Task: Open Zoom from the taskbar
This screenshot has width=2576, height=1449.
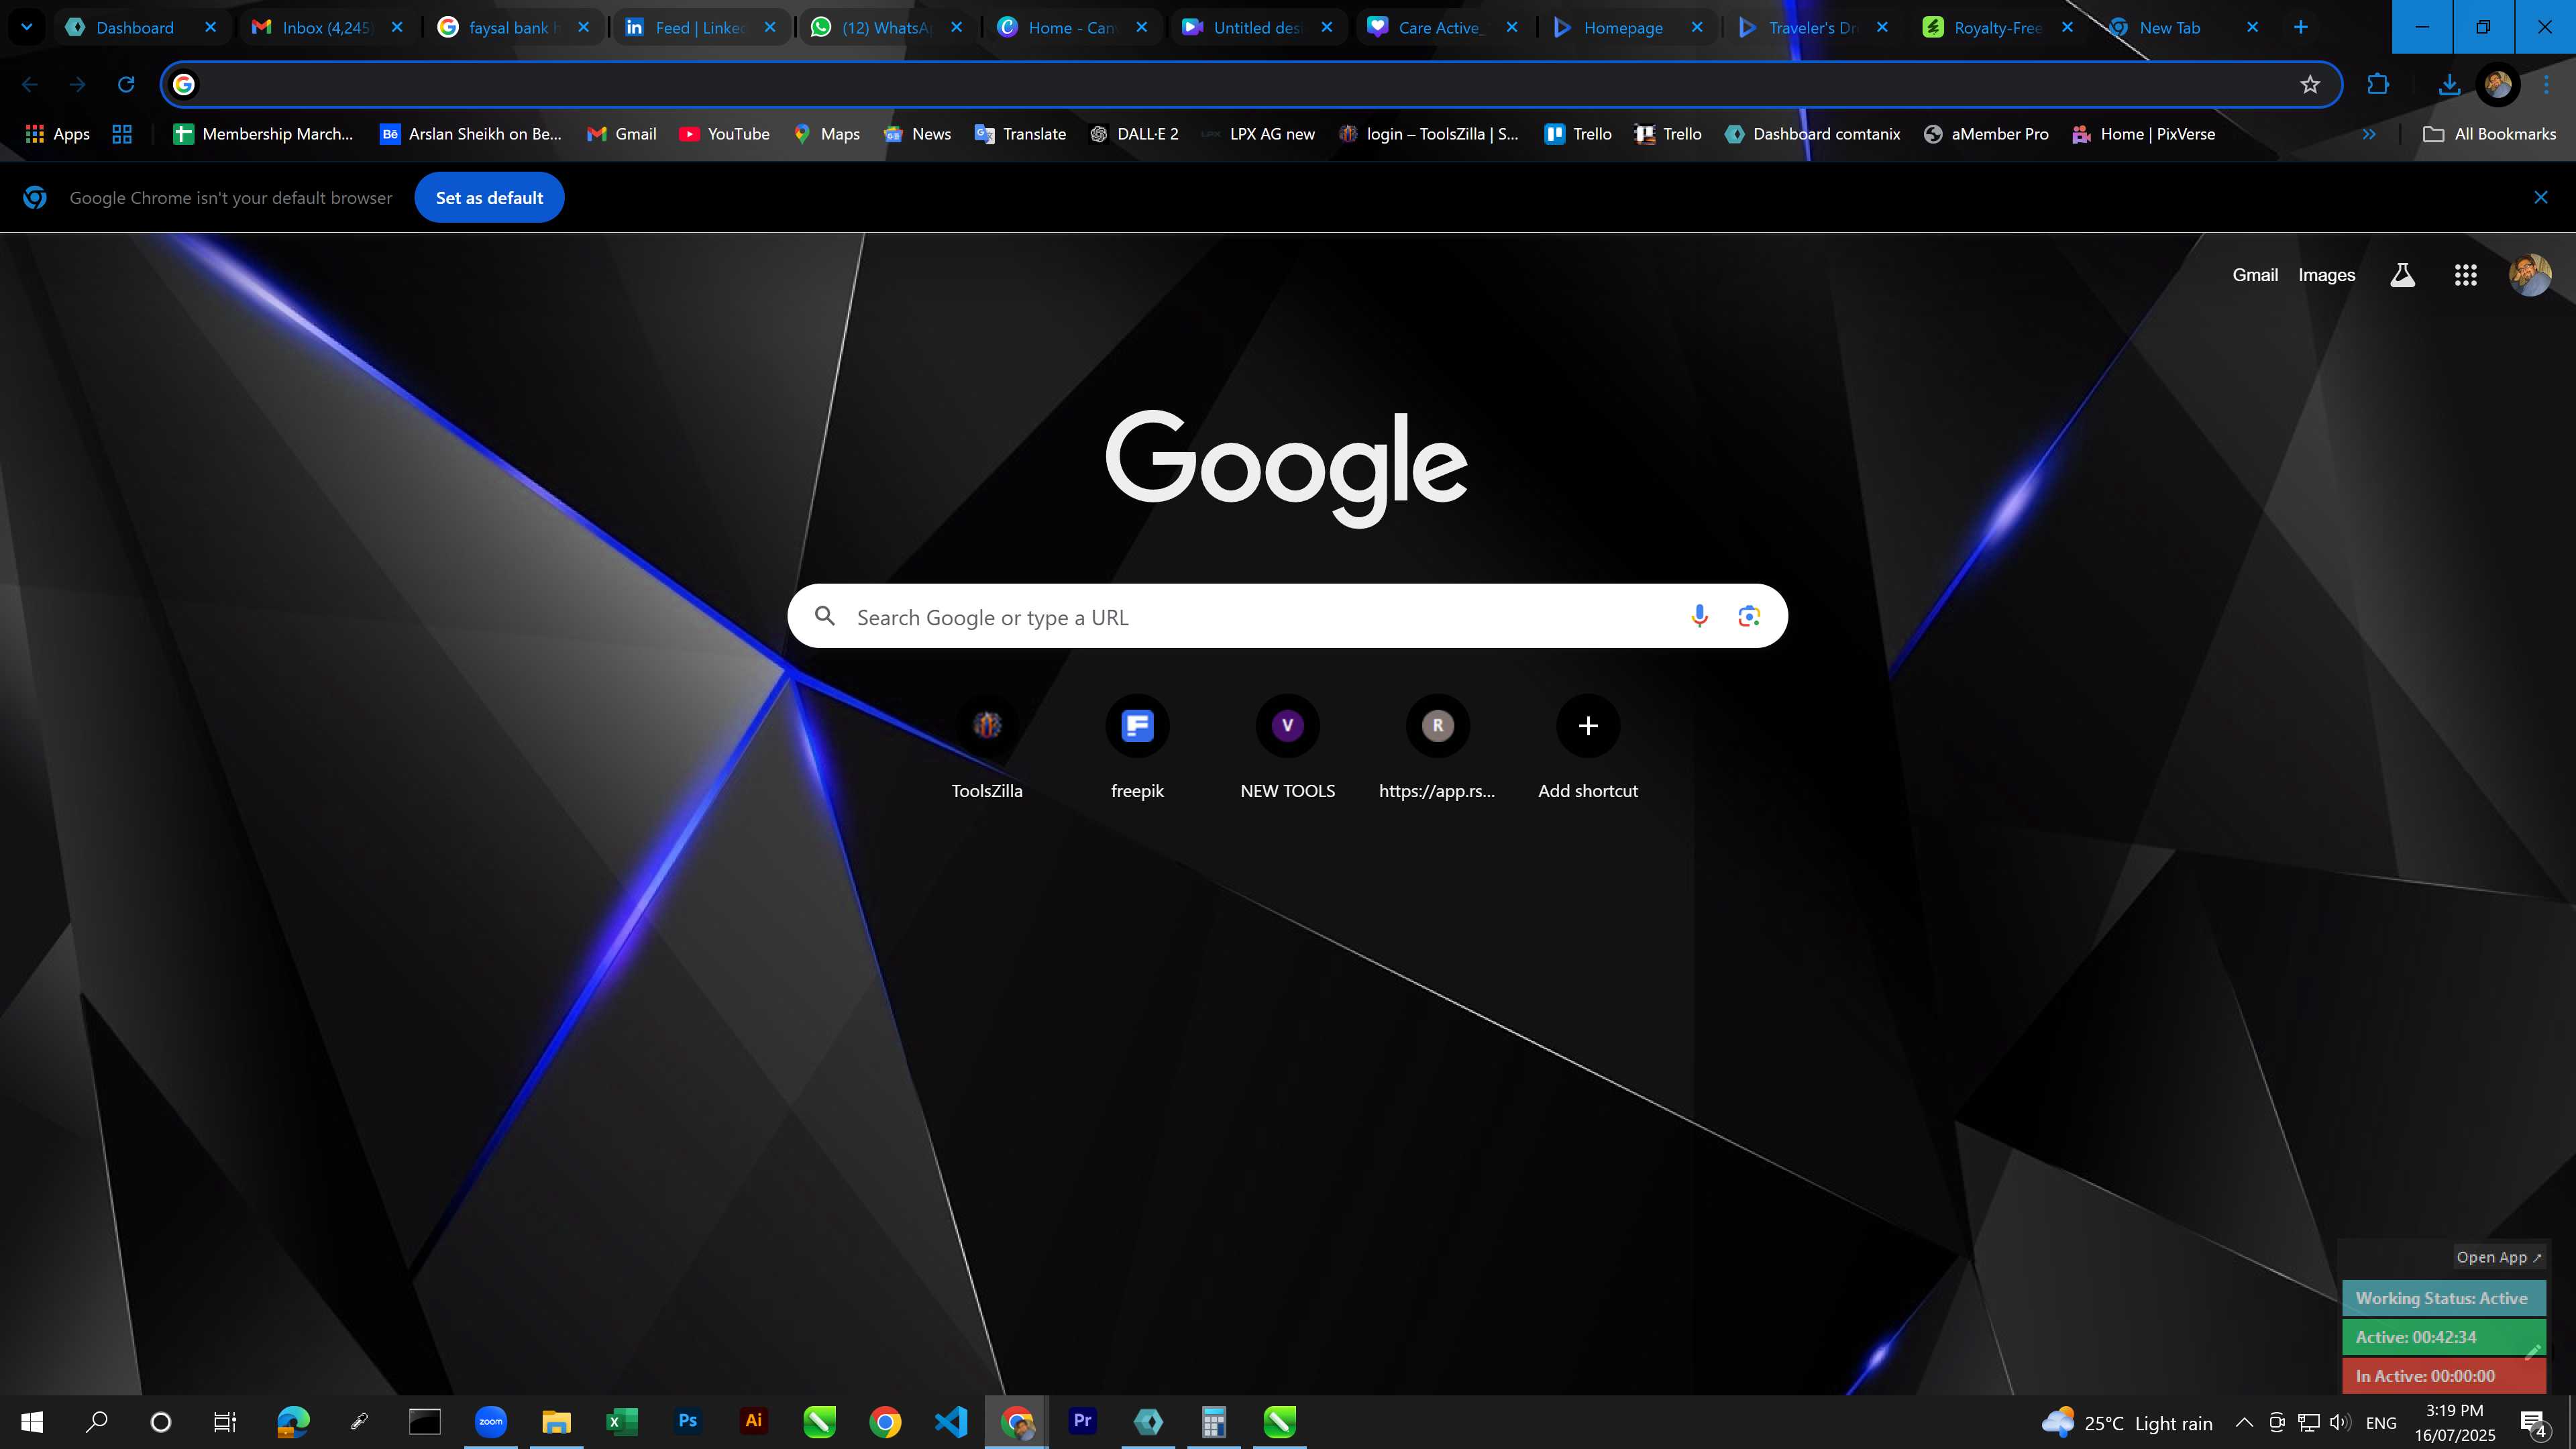Action: pos(491,1421)
